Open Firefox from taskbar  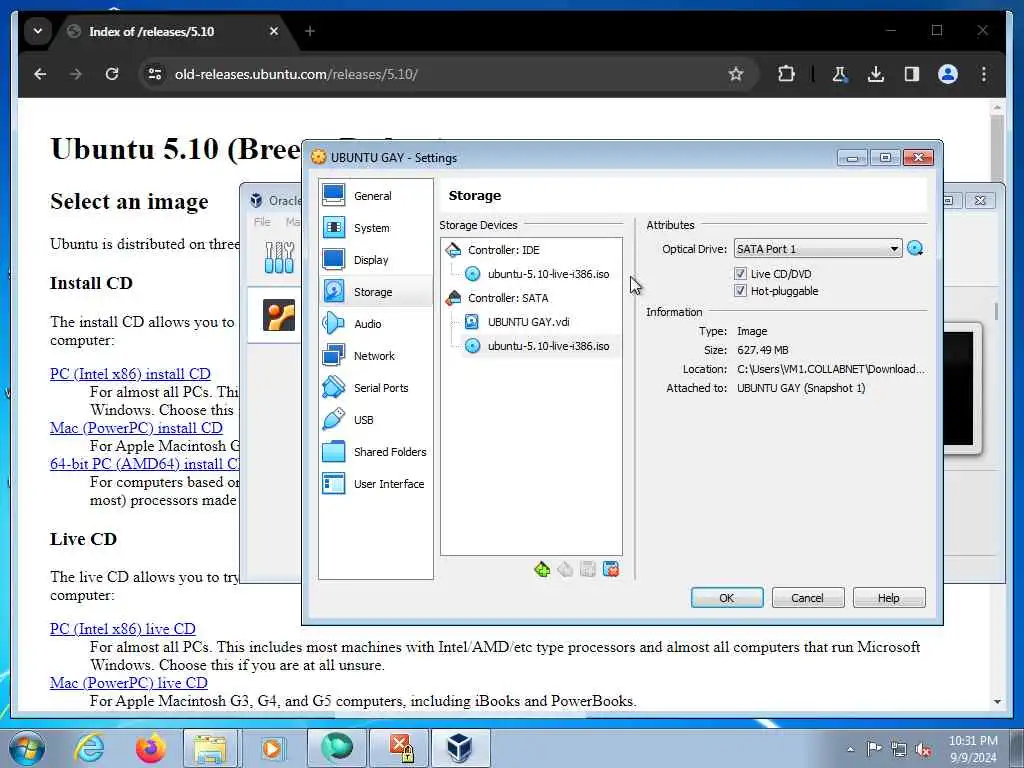tap(150, 748)
